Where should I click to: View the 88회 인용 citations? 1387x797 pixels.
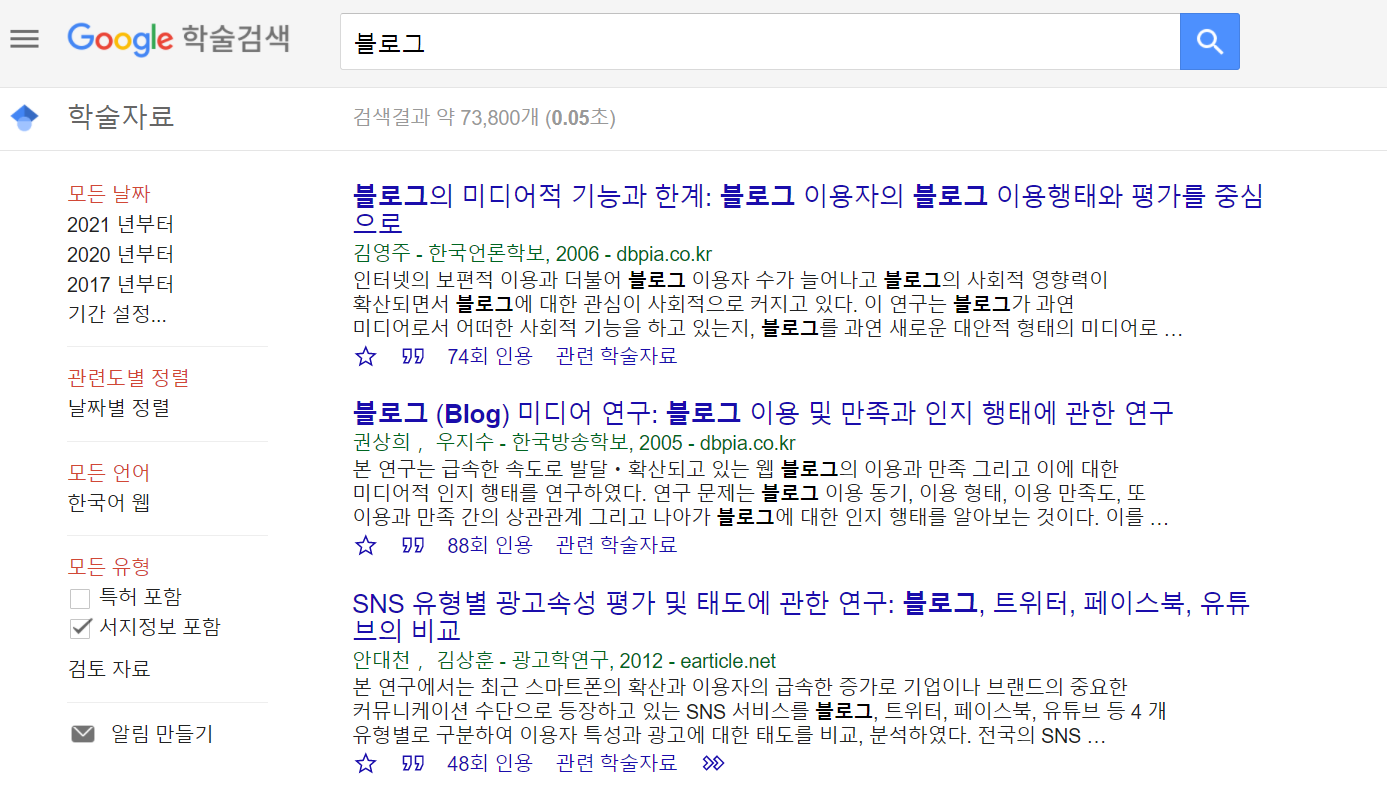[490, 545]
